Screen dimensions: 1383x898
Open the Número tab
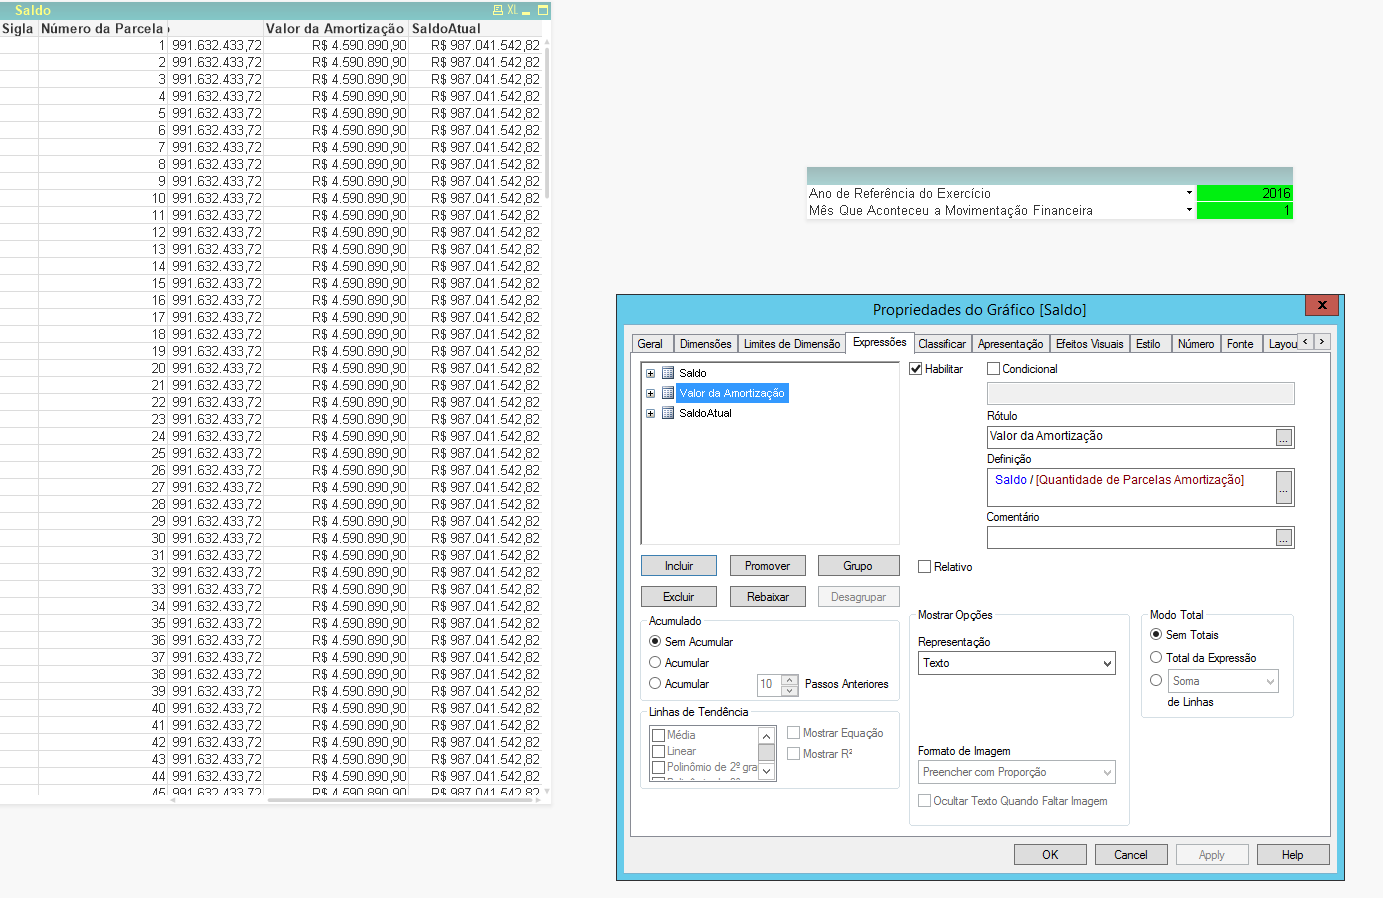1196,344
